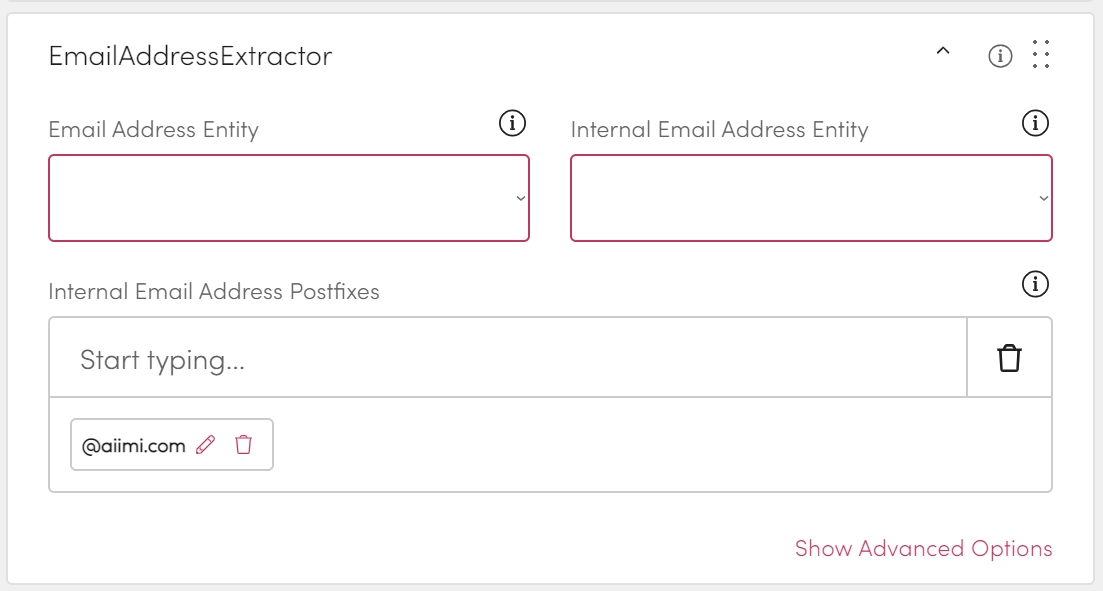Show info for Internal Email Address Entity
Screen dimensions: 1103x591
tap(1035, 123)
